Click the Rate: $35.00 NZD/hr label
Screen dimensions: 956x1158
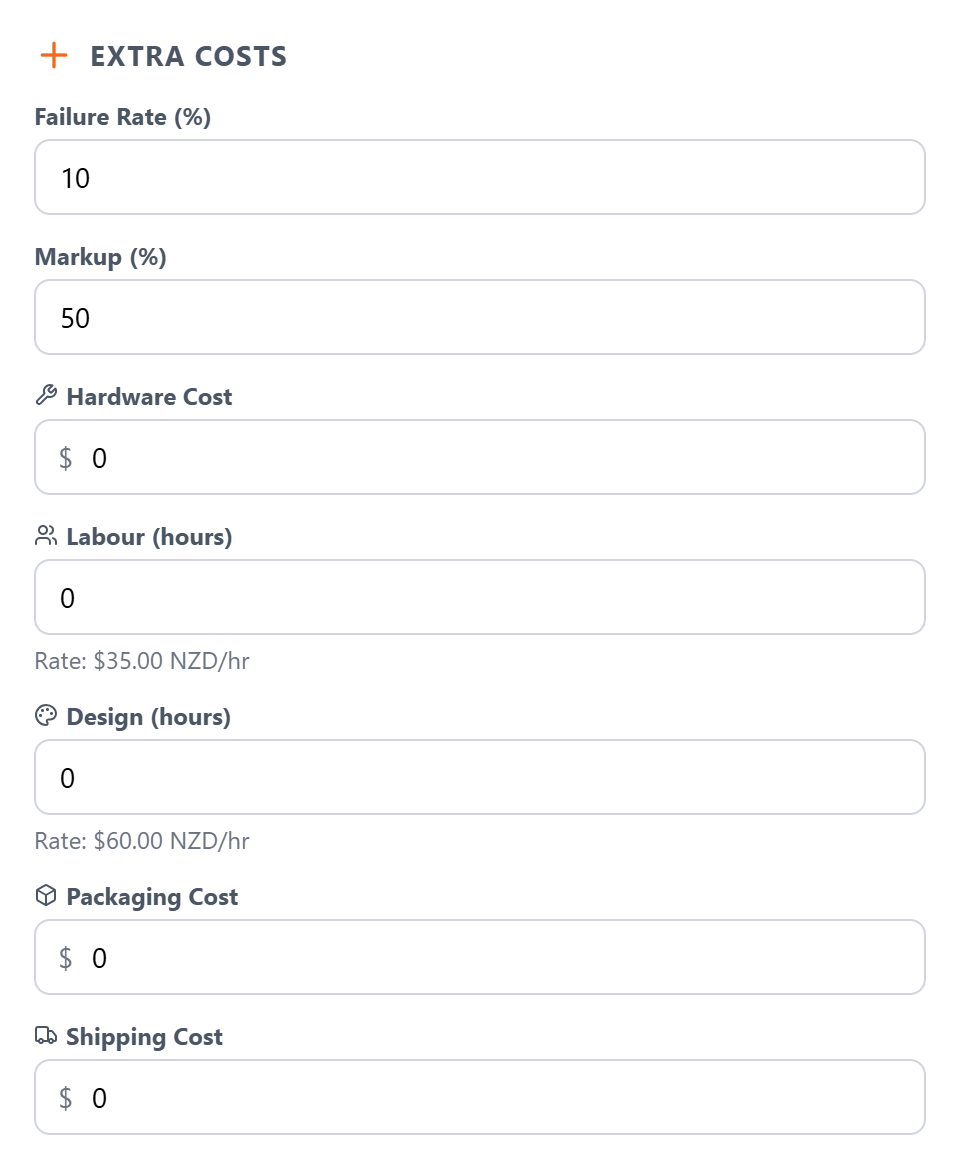[x=141, y=661]
